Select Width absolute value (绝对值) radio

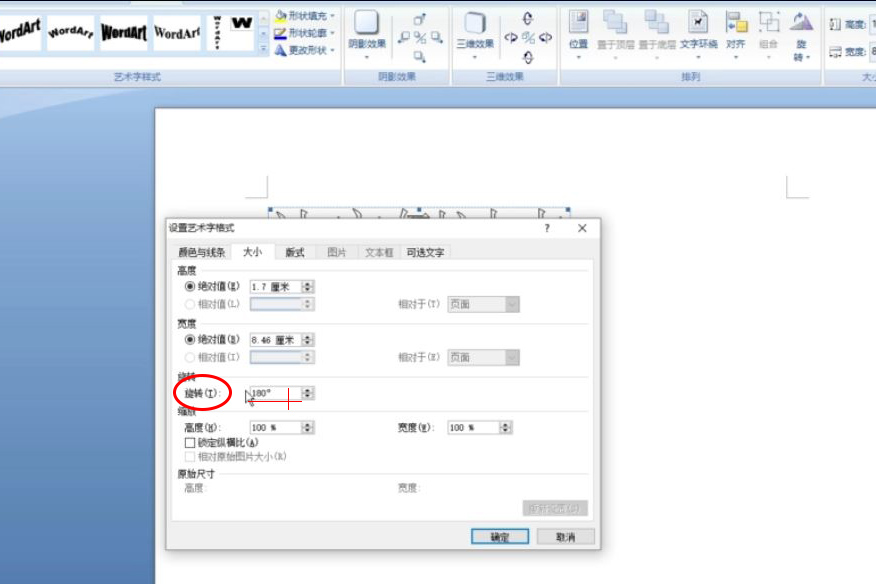[190, 339]
